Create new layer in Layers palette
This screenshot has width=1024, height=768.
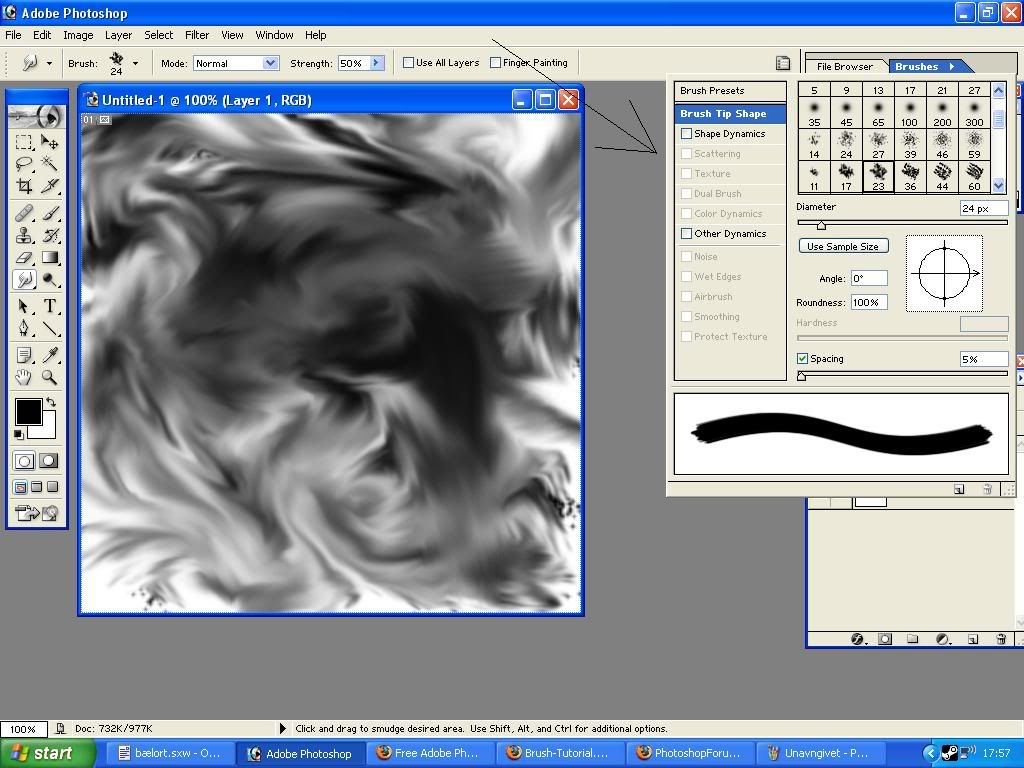[x=972, y=639]
